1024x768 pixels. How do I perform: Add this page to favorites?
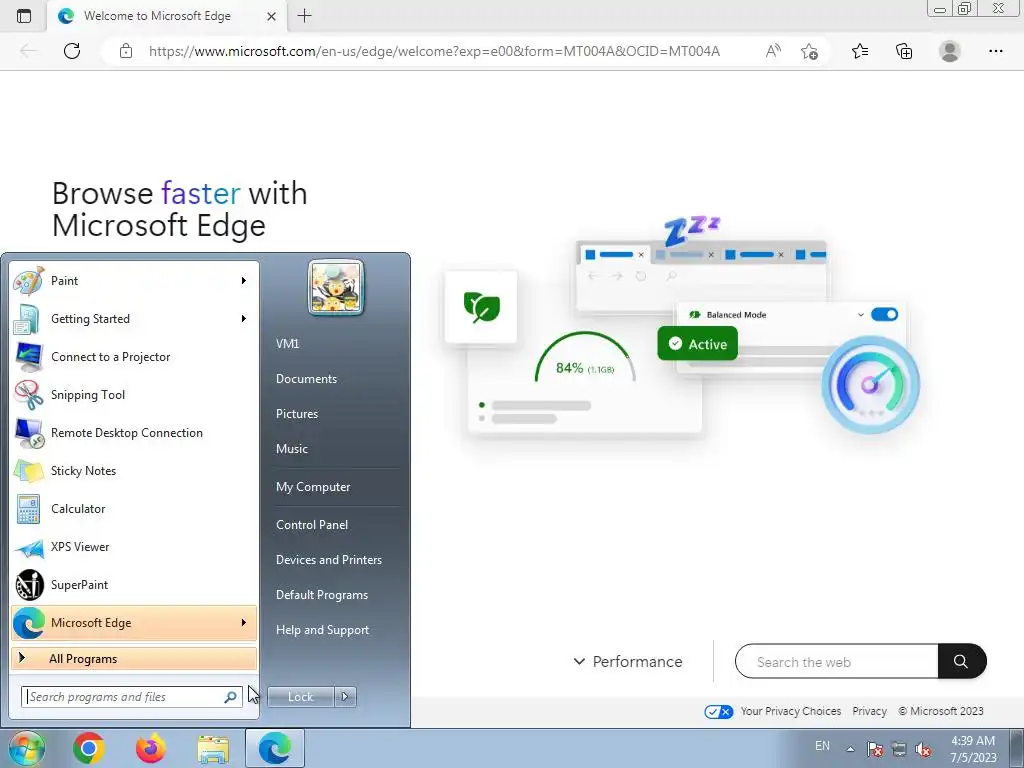(809, 51)
